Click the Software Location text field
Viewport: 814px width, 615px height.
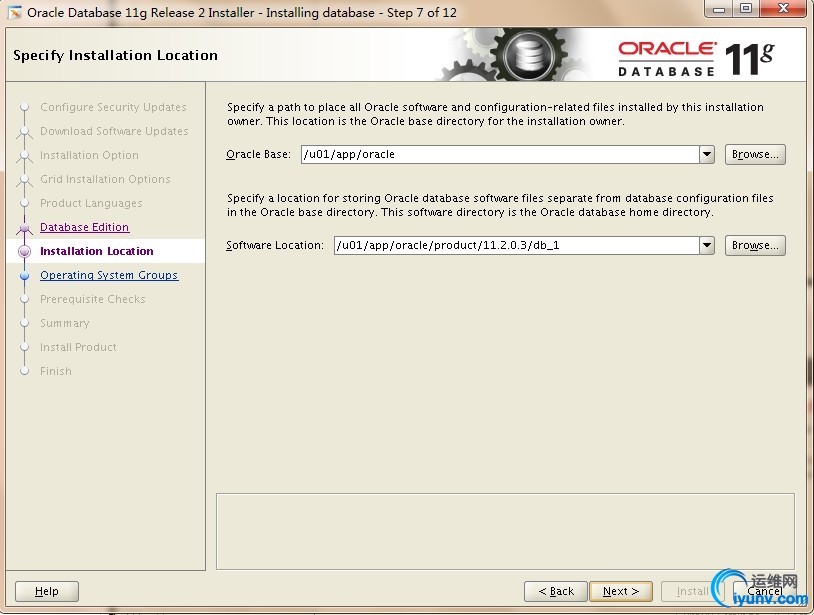(517, 245)
